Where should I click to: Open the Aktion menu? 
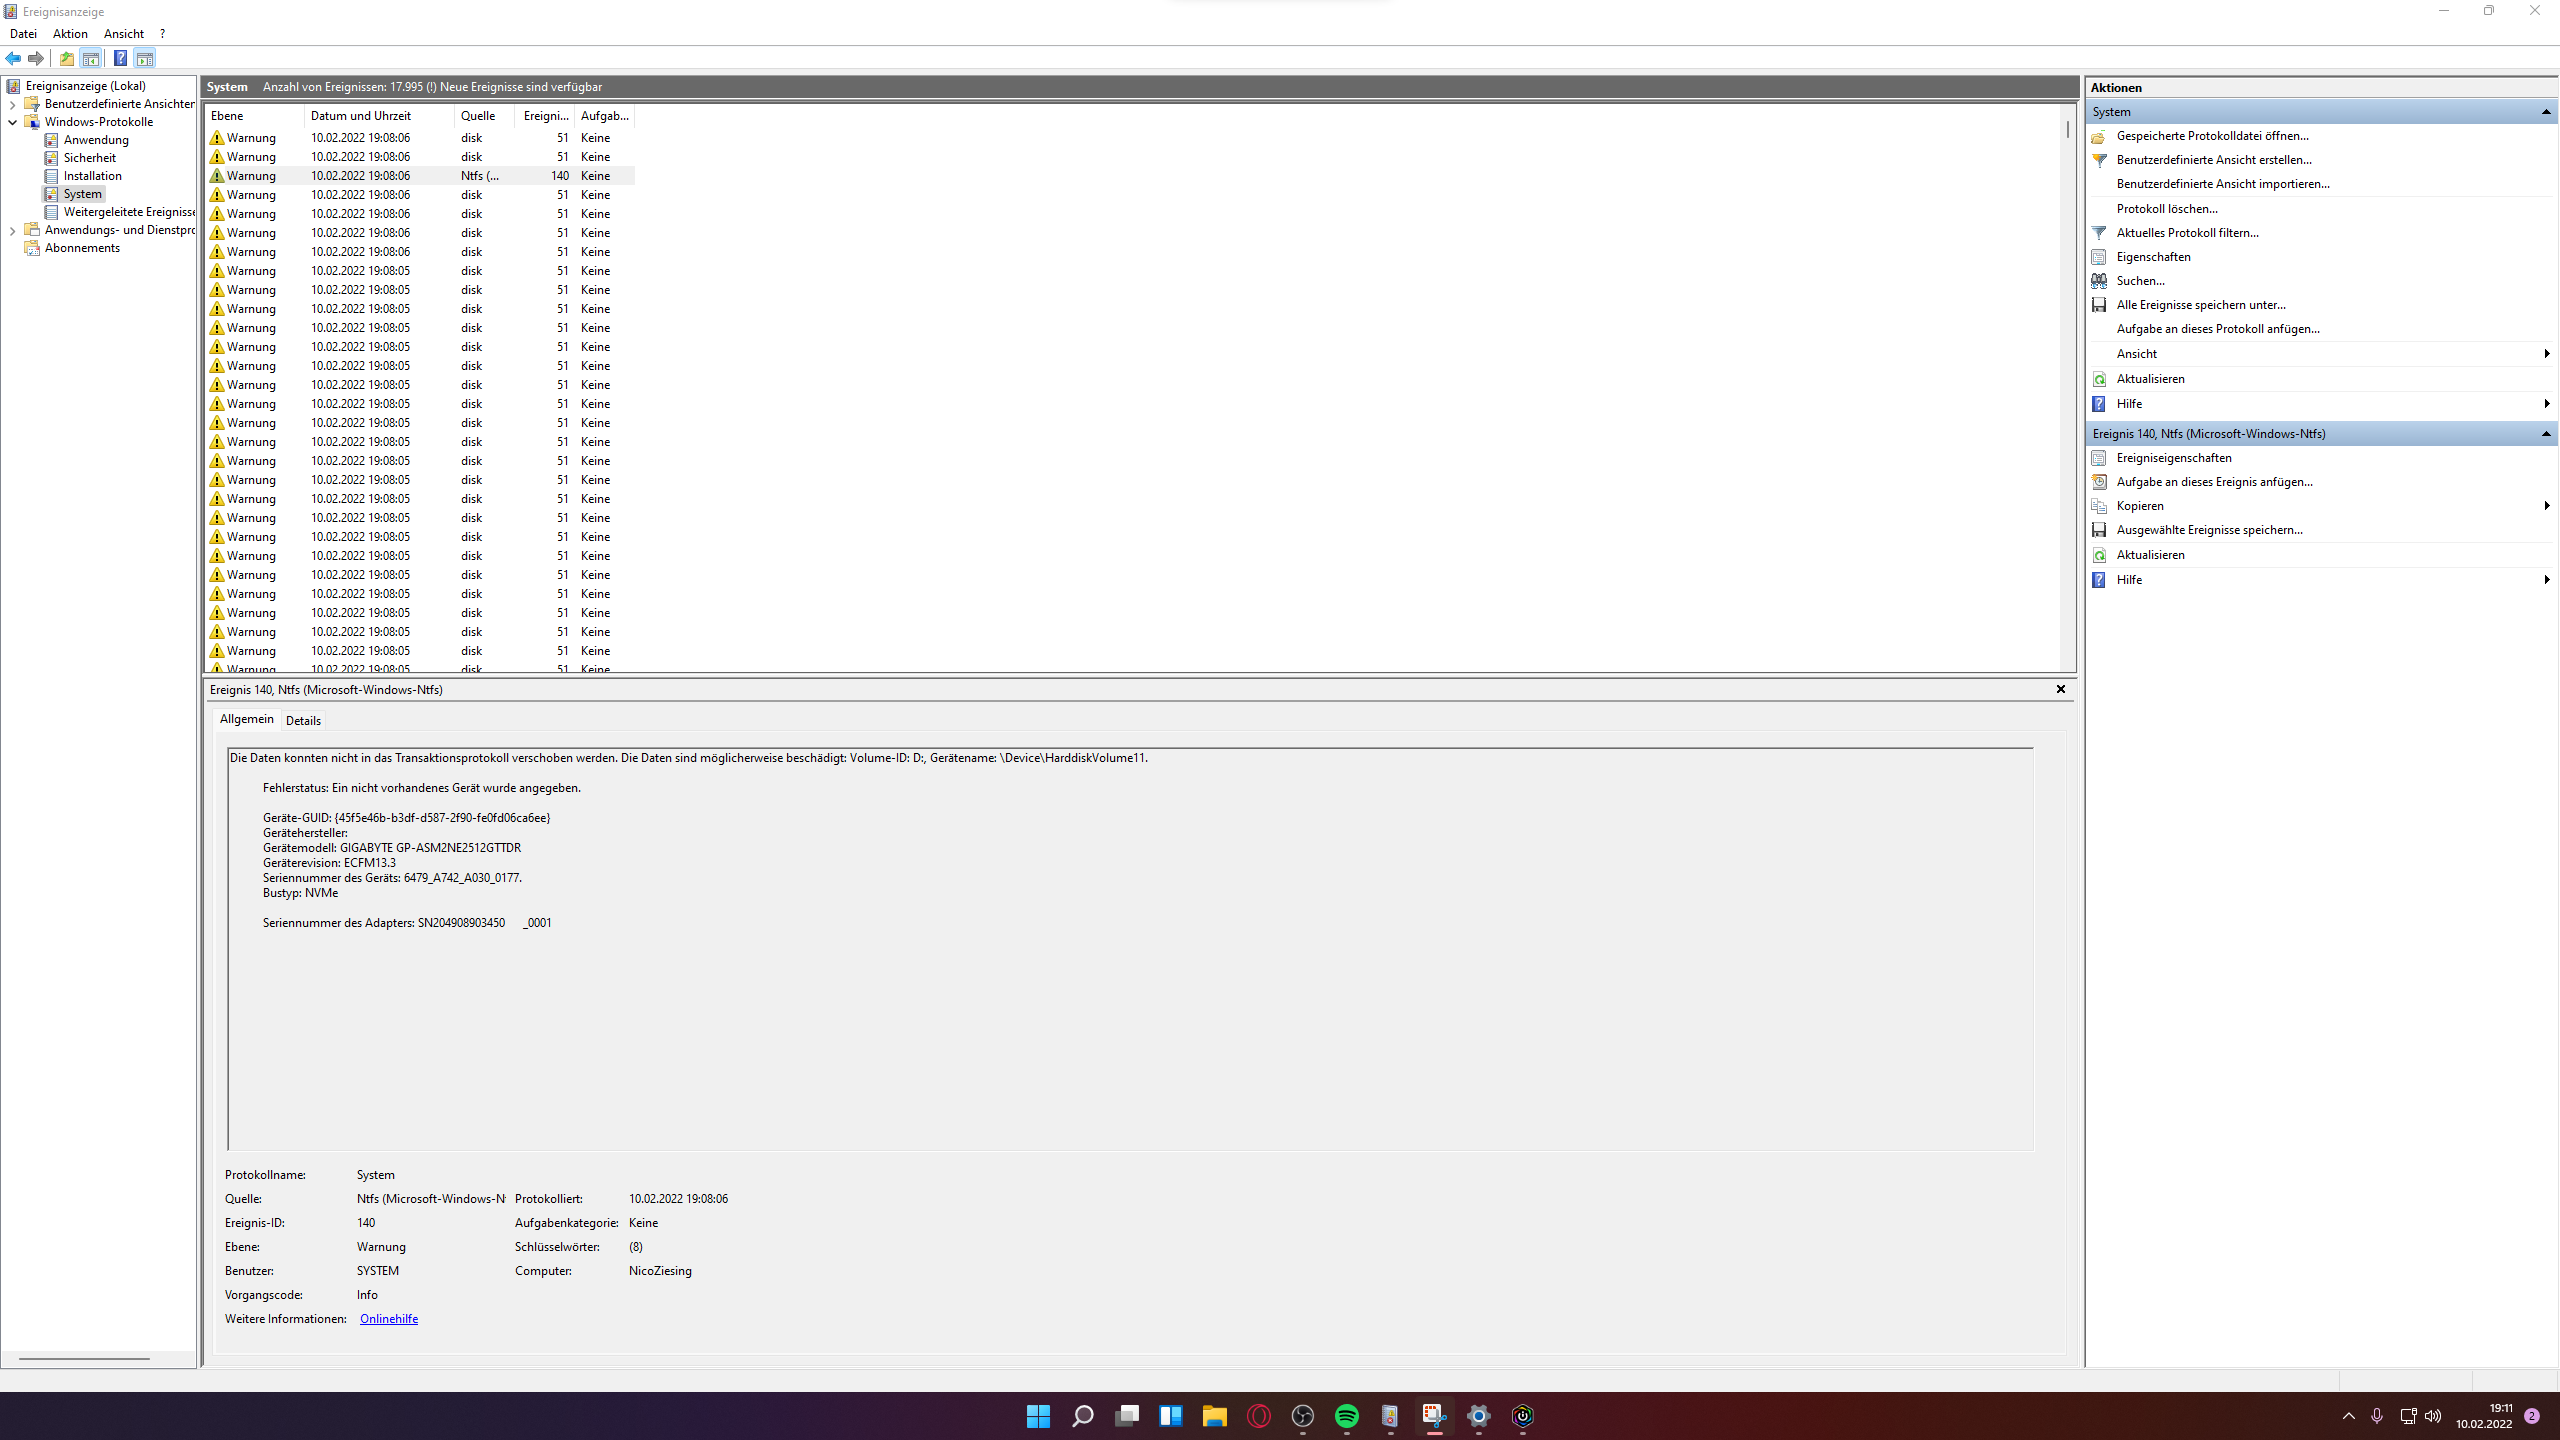[x=70, y=33]
